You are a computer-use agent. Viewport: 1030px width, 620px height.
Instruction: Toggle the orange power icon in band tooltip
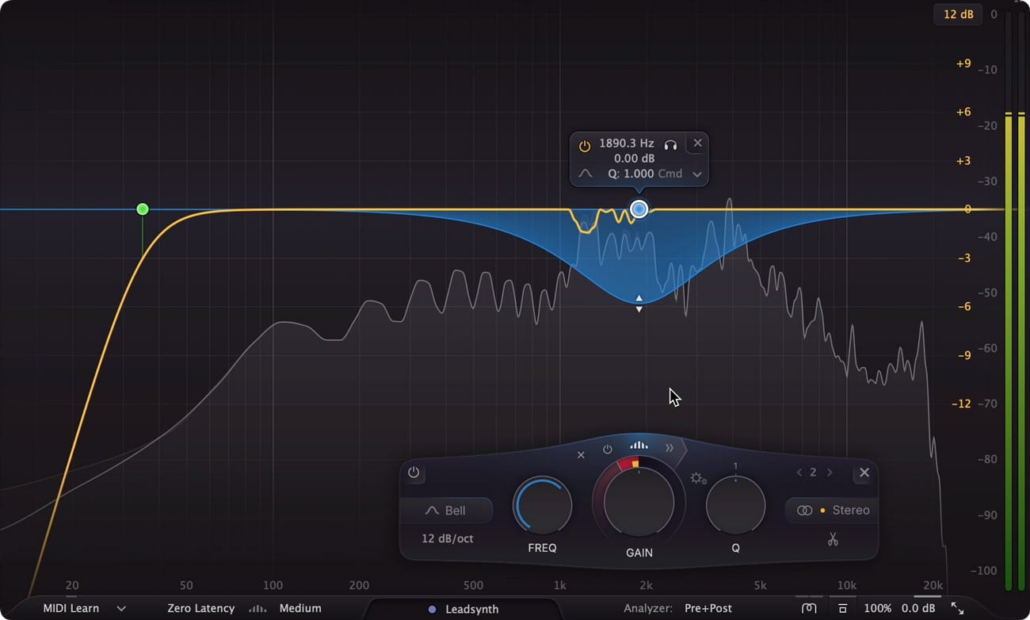[585, 146]
